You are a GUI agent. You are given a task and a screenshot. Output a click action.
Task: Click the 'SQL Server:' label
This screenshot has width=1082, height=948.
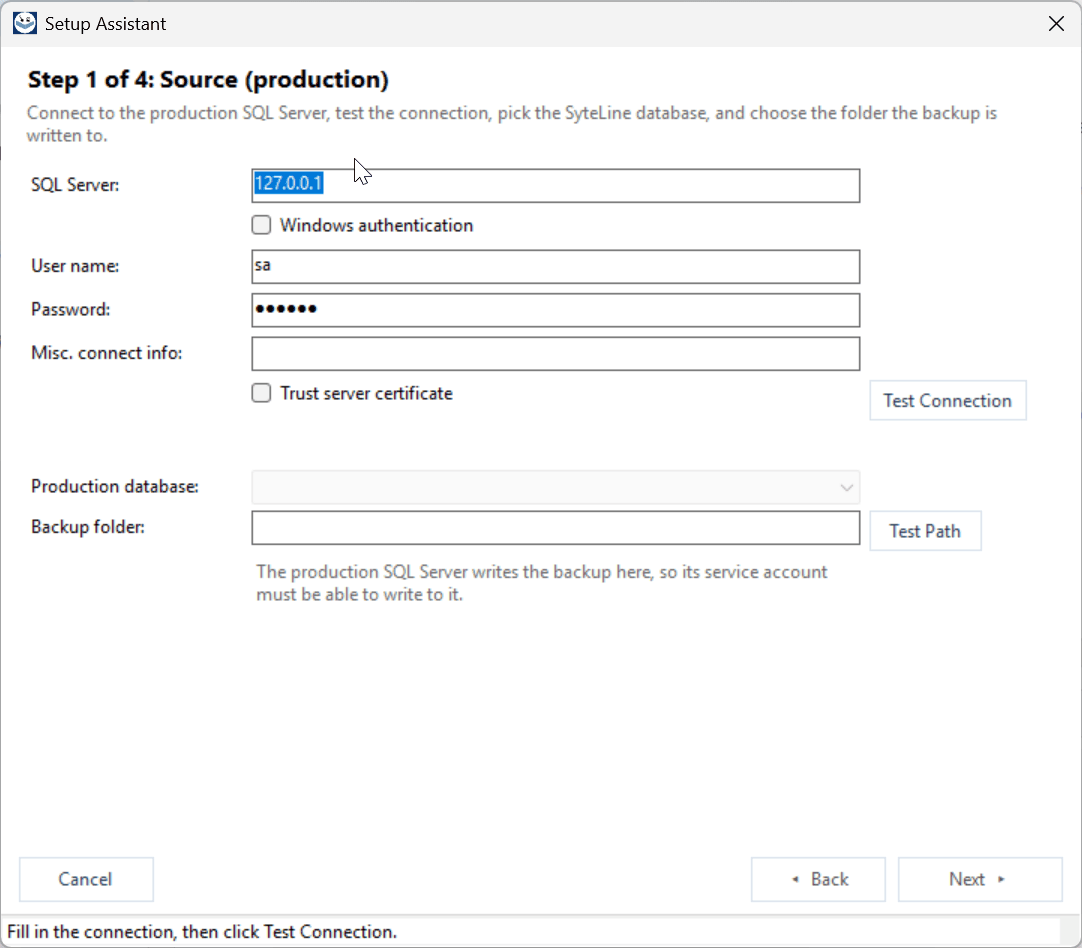tap(75, 185)
